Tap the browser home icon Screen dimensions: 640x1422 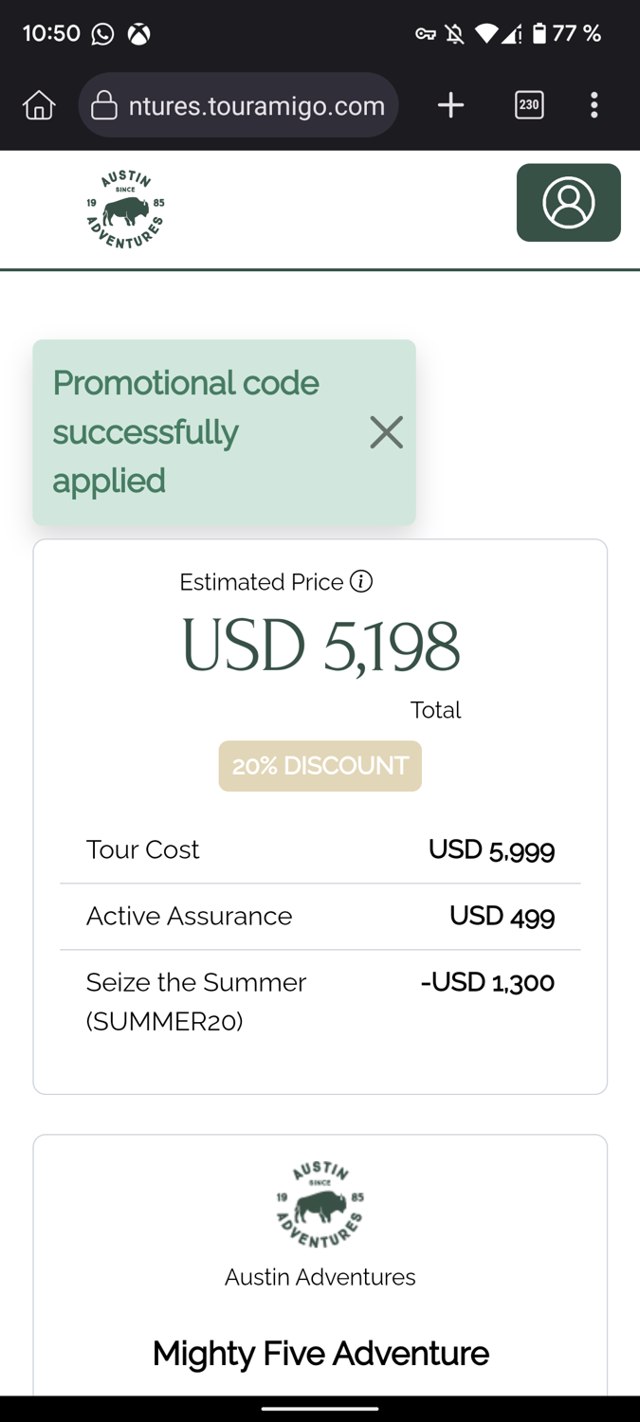38,105
